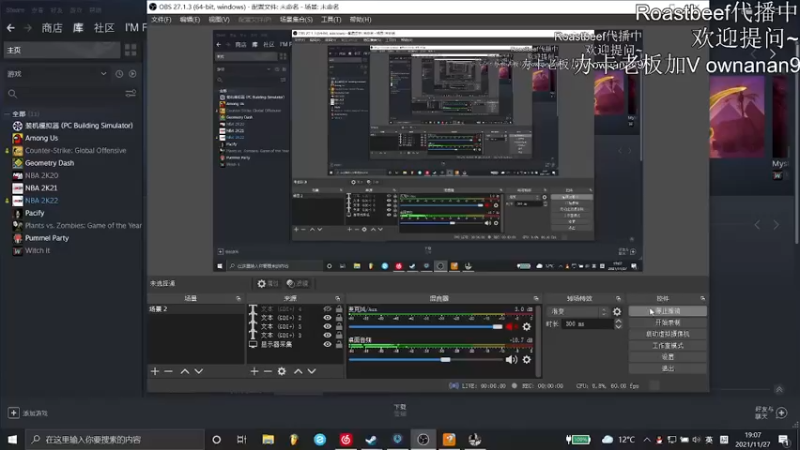Open settings gear for 麦克风/Aux channel

527,327
